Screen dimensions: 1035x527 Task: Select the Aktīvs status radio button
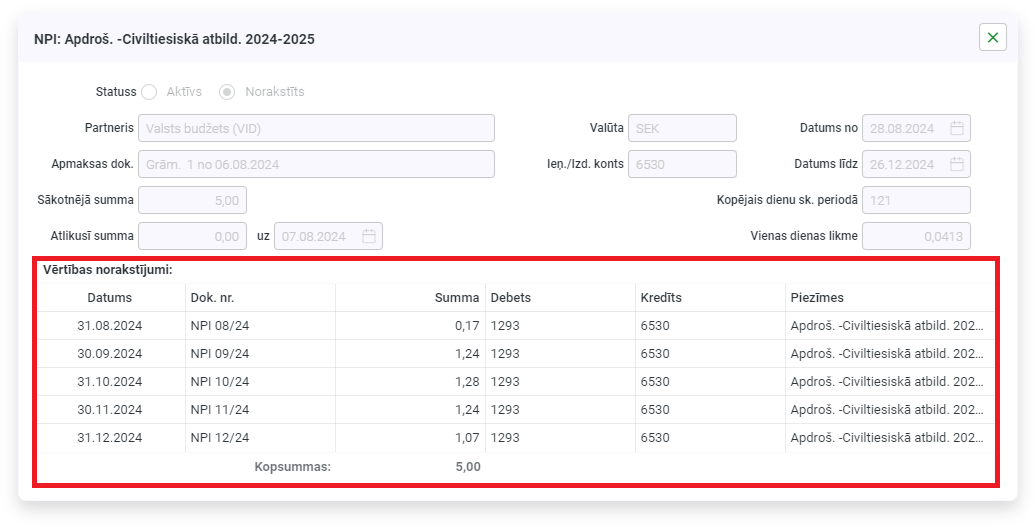[149, 92]
